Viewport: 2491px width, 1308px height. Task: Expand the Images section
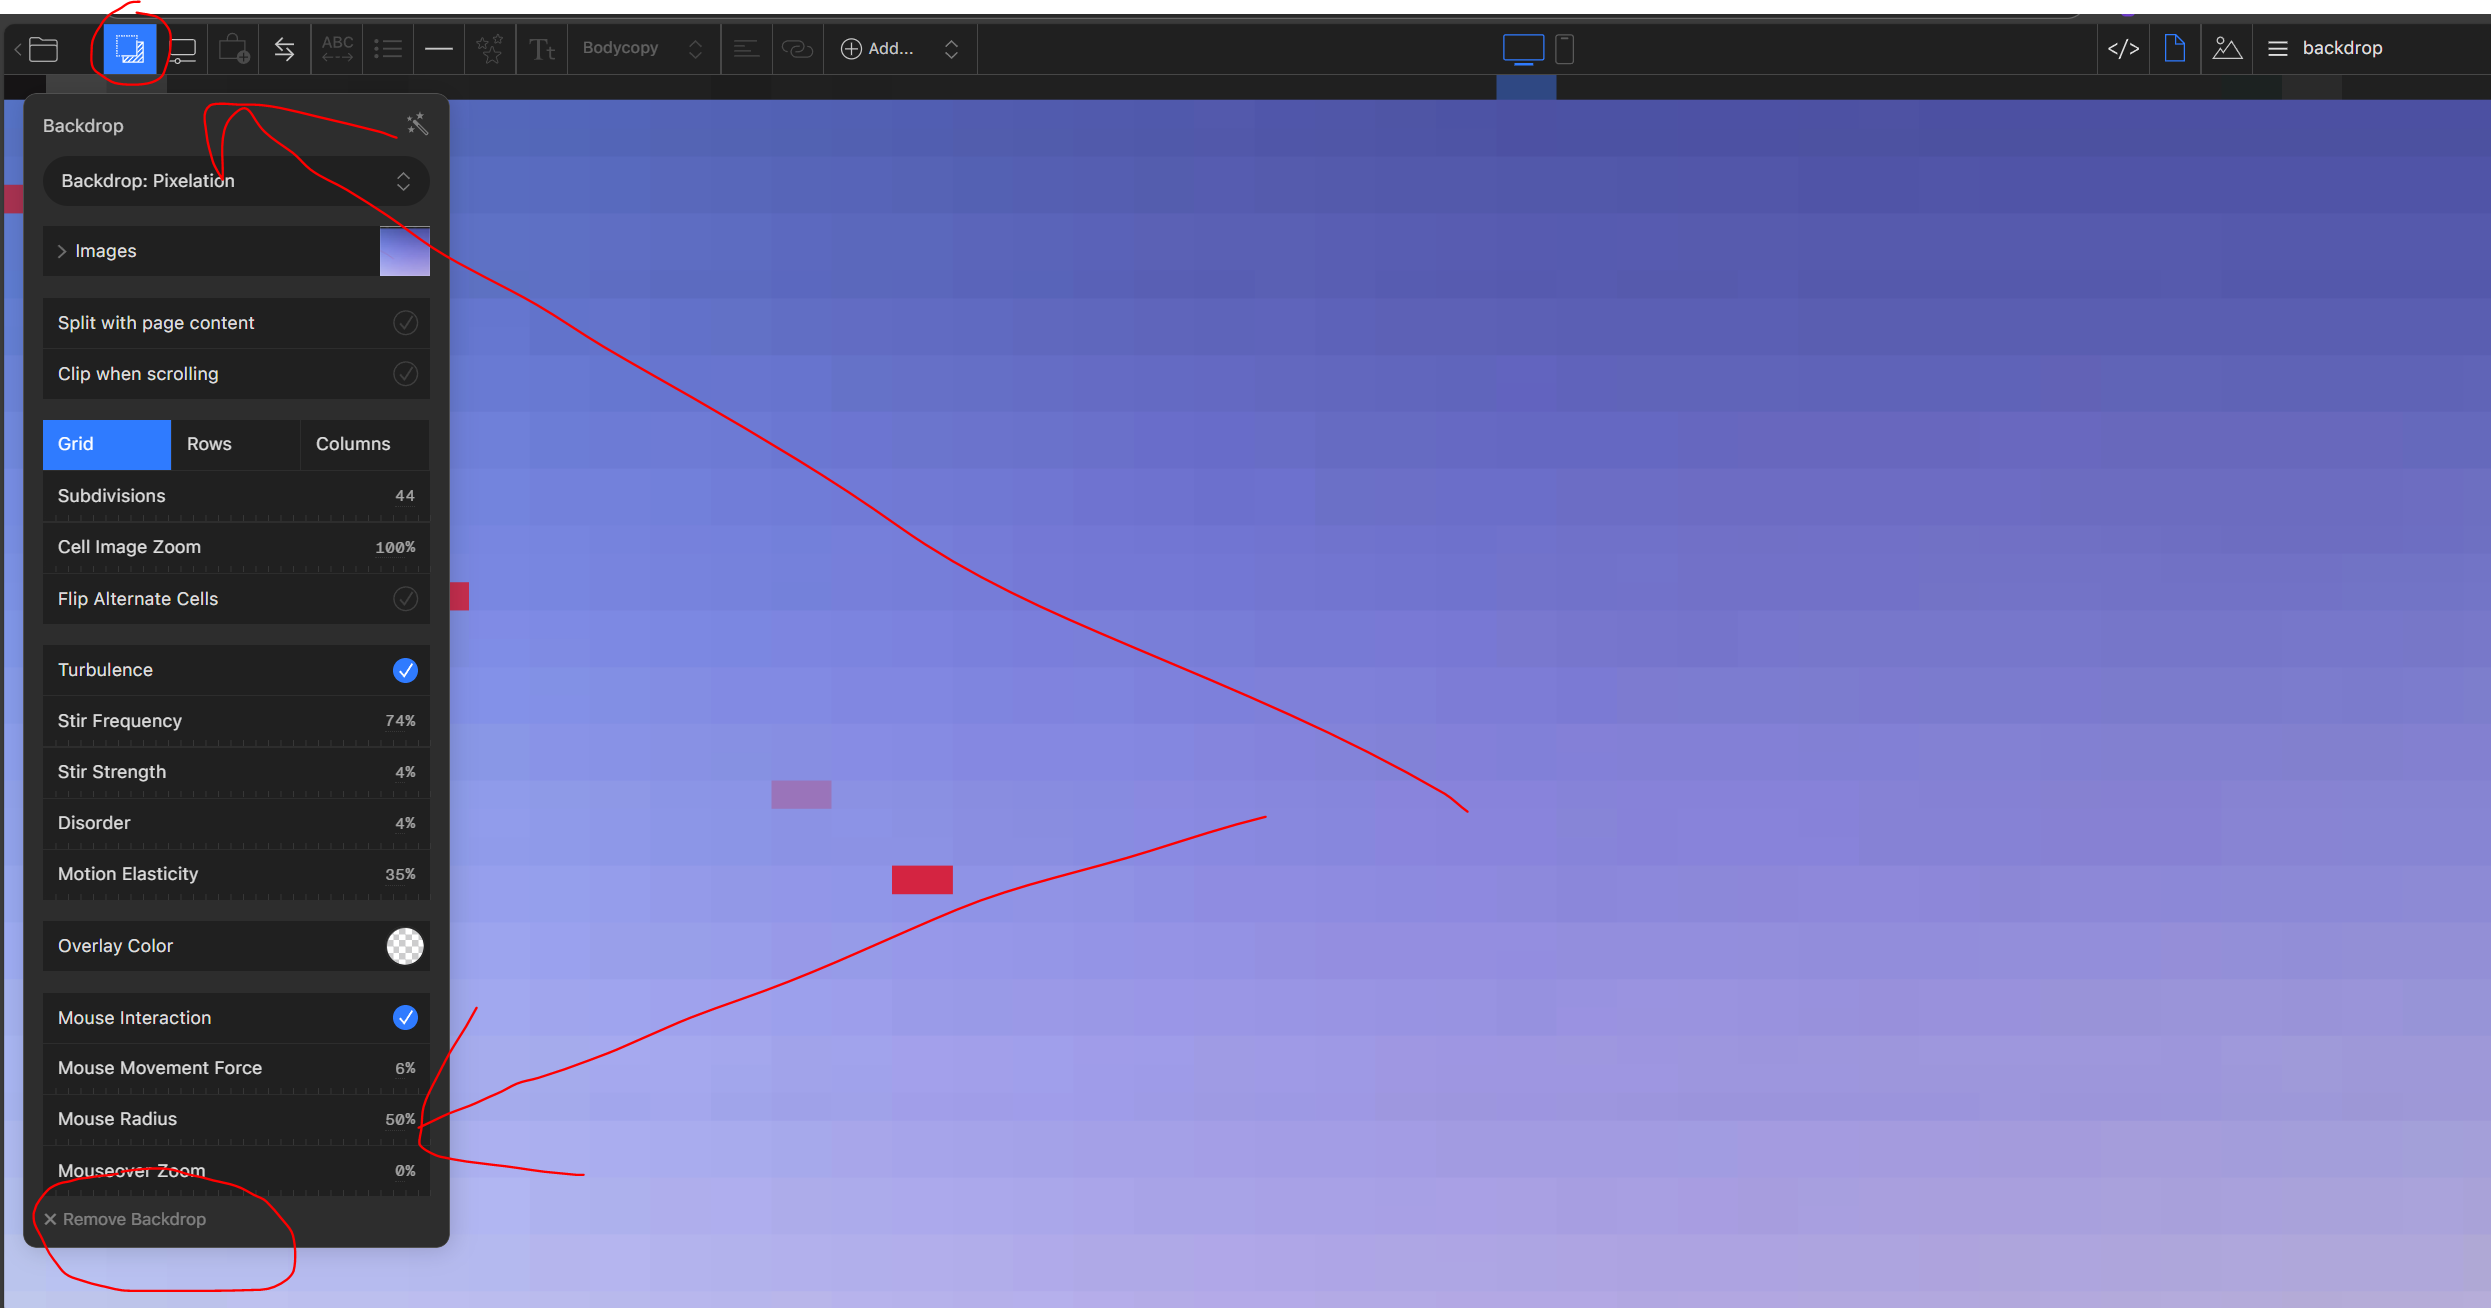[x=62, y=251]
